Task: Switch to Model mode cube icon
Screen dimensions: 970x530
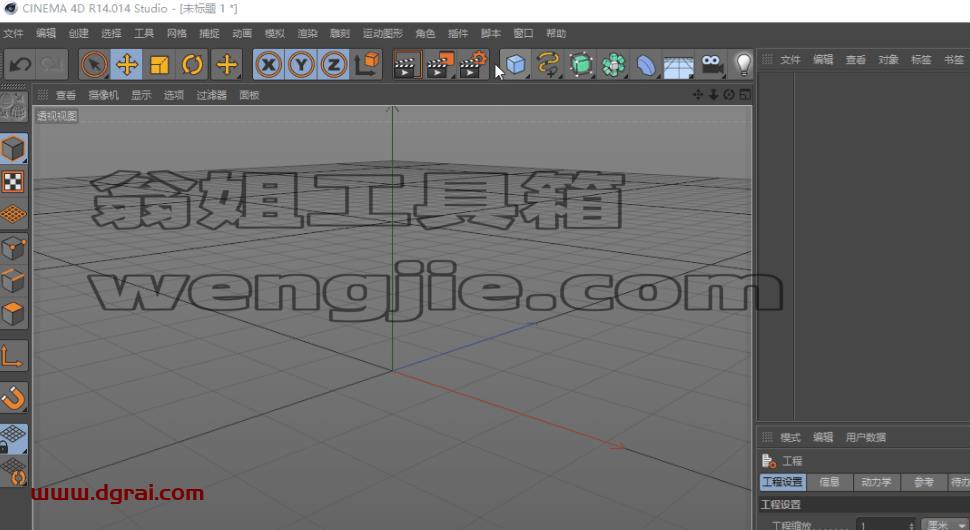Action: click(13, 149)
